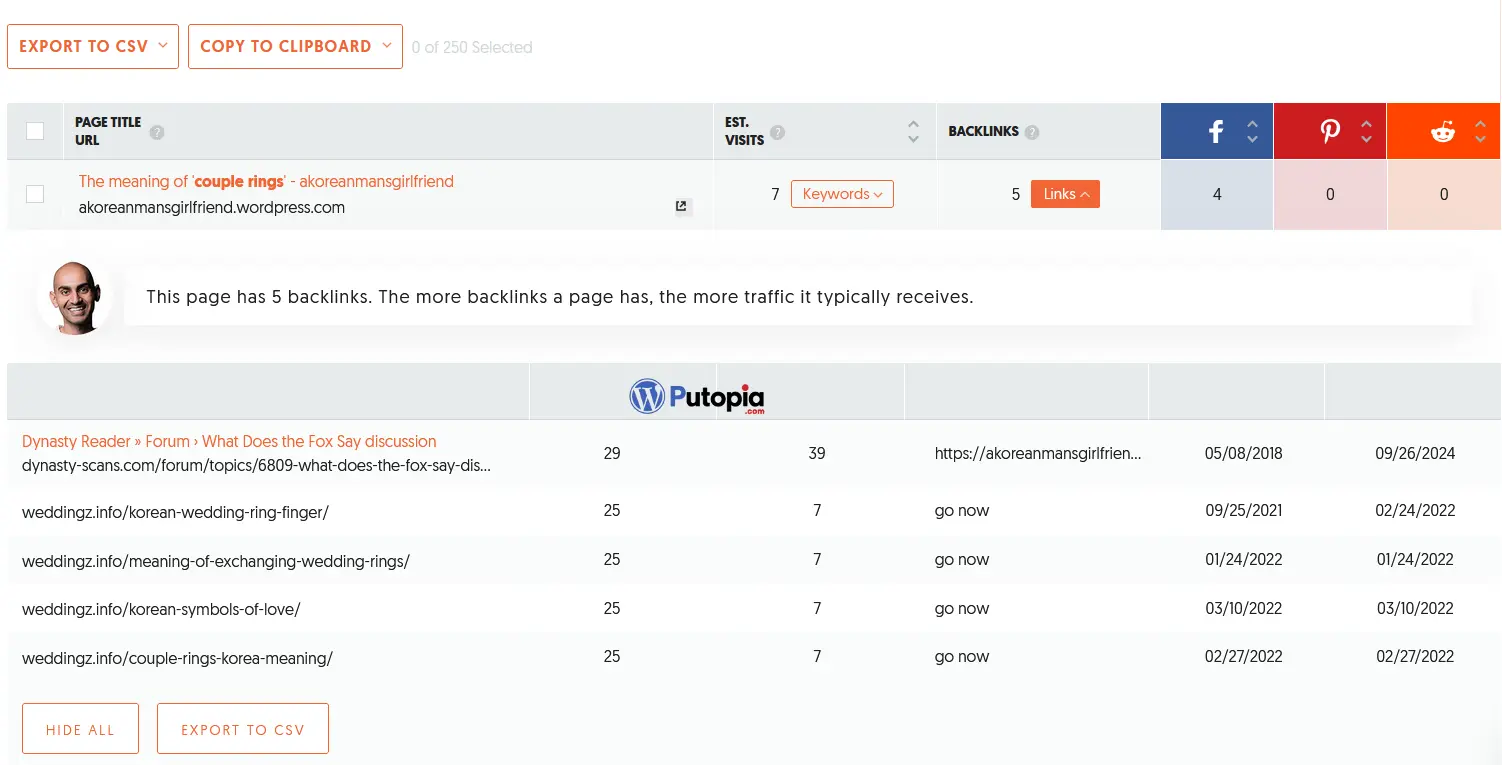Image resolution: width=1502 pixels, height=765 pixels.
Task: Open Dynasty Reader forum discussion link
Action: click(x=229, y=441)
